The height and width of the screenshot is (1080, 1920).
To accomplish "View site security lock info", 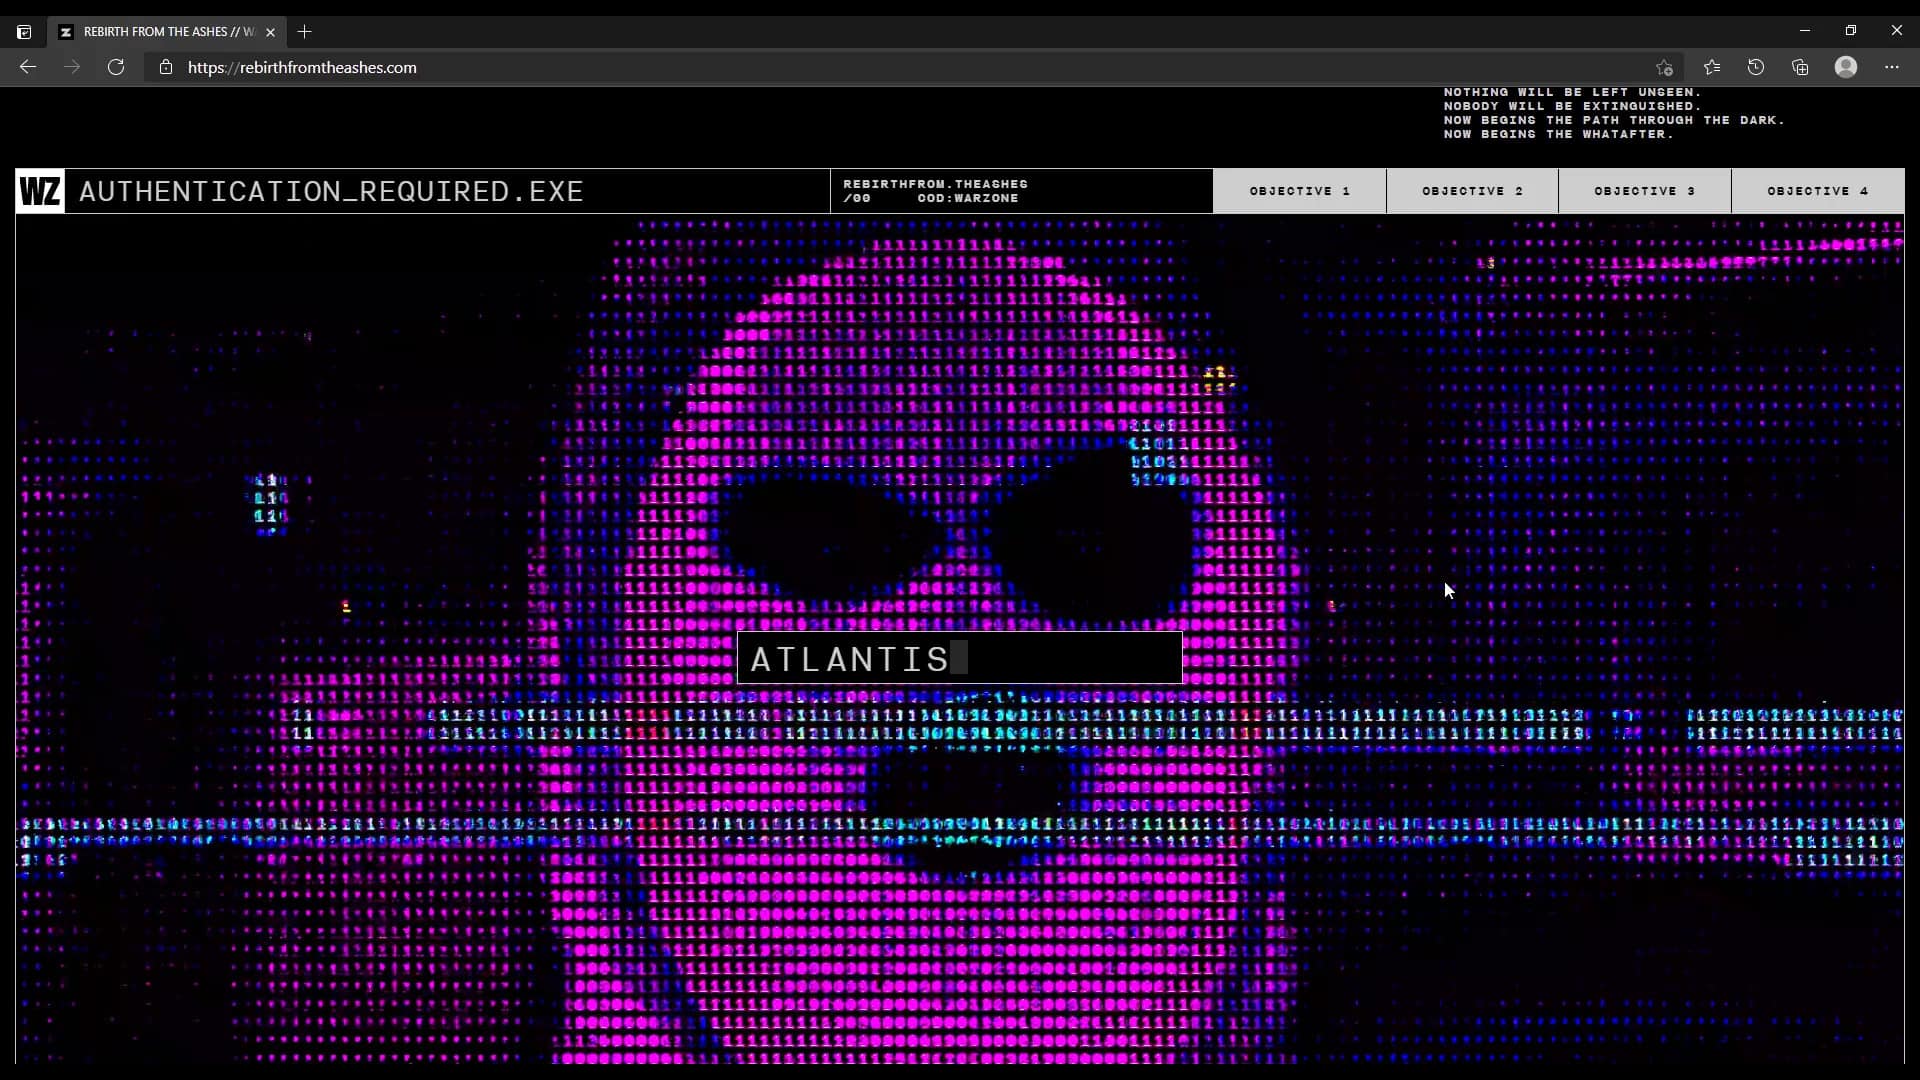I will tap(166, 67).
